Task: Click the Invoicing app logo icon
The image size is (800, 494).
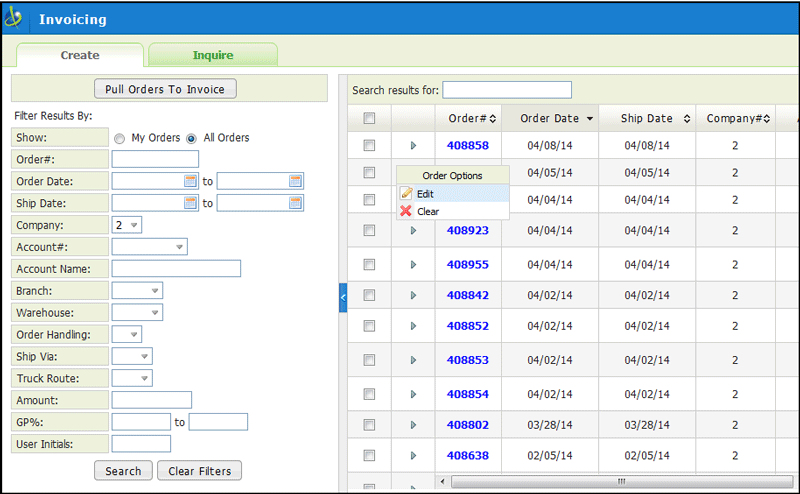Action: [14, 18]
